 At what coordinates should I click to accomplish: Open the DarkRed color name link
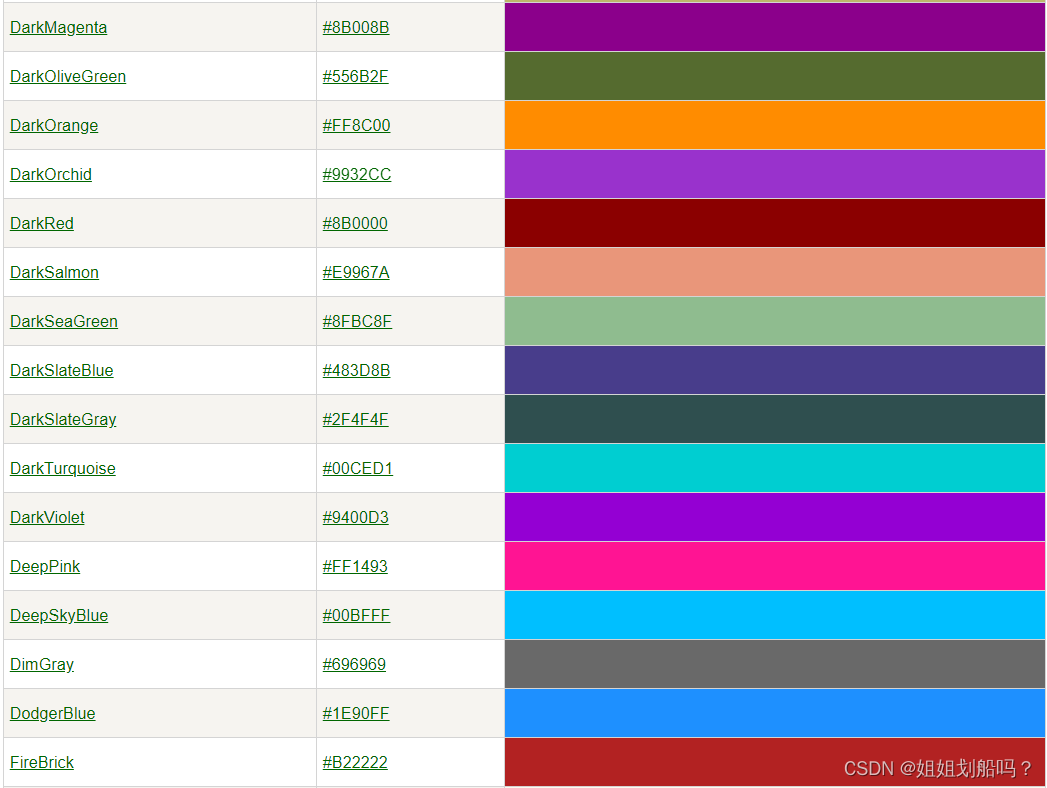coord(41,224)
